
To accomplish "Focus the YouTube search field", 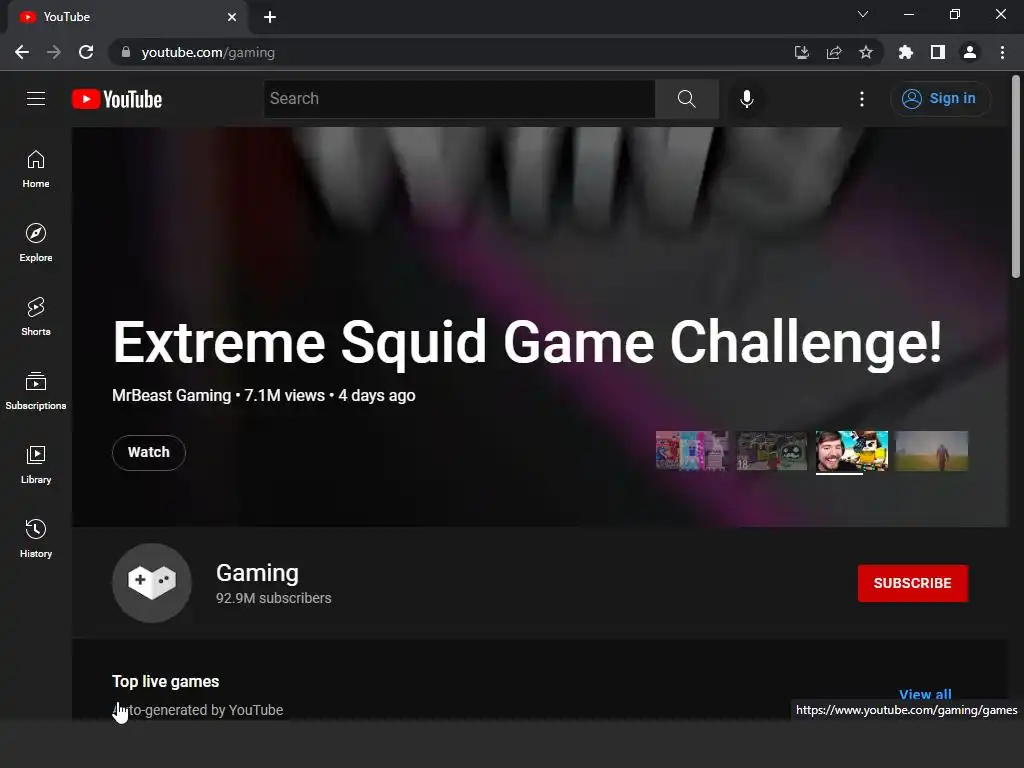I will (459, 99).
